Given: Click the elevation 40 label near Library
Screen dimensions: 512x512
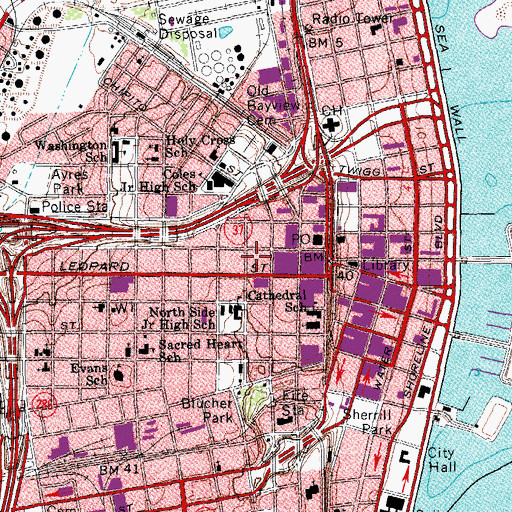Looking at the screenshot, I should [x=345, y=276].
